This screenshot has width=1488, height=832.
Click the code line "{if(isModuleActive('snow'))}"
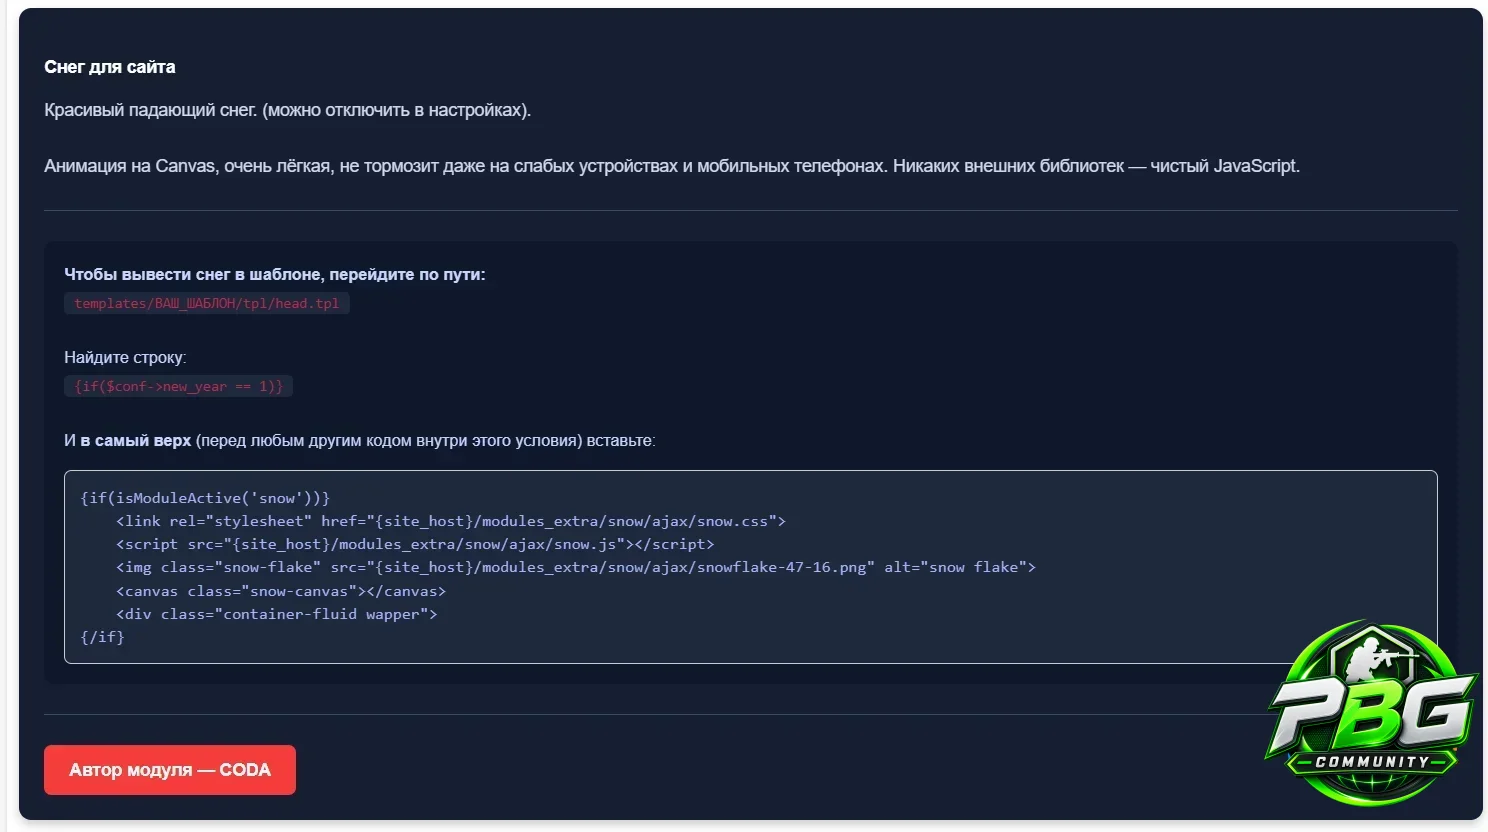205,498
